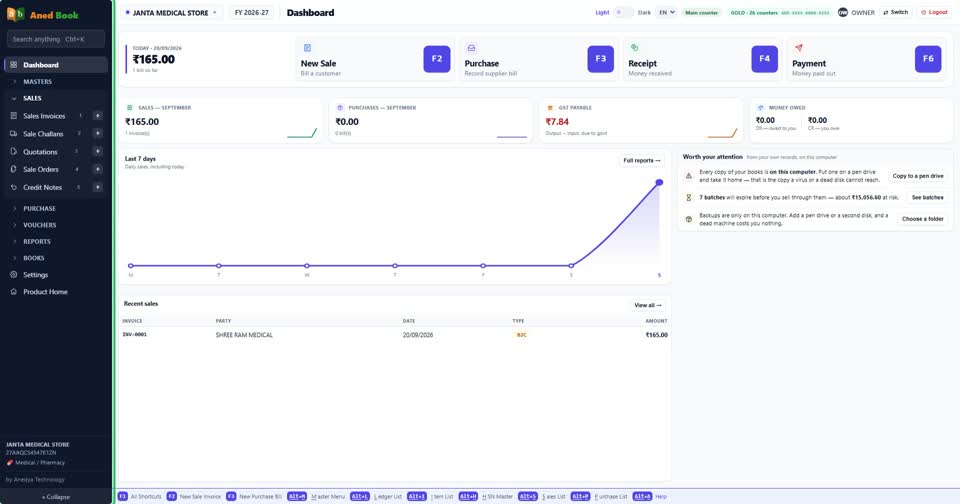Click the OWNER avatar icon

click(843, 12)
